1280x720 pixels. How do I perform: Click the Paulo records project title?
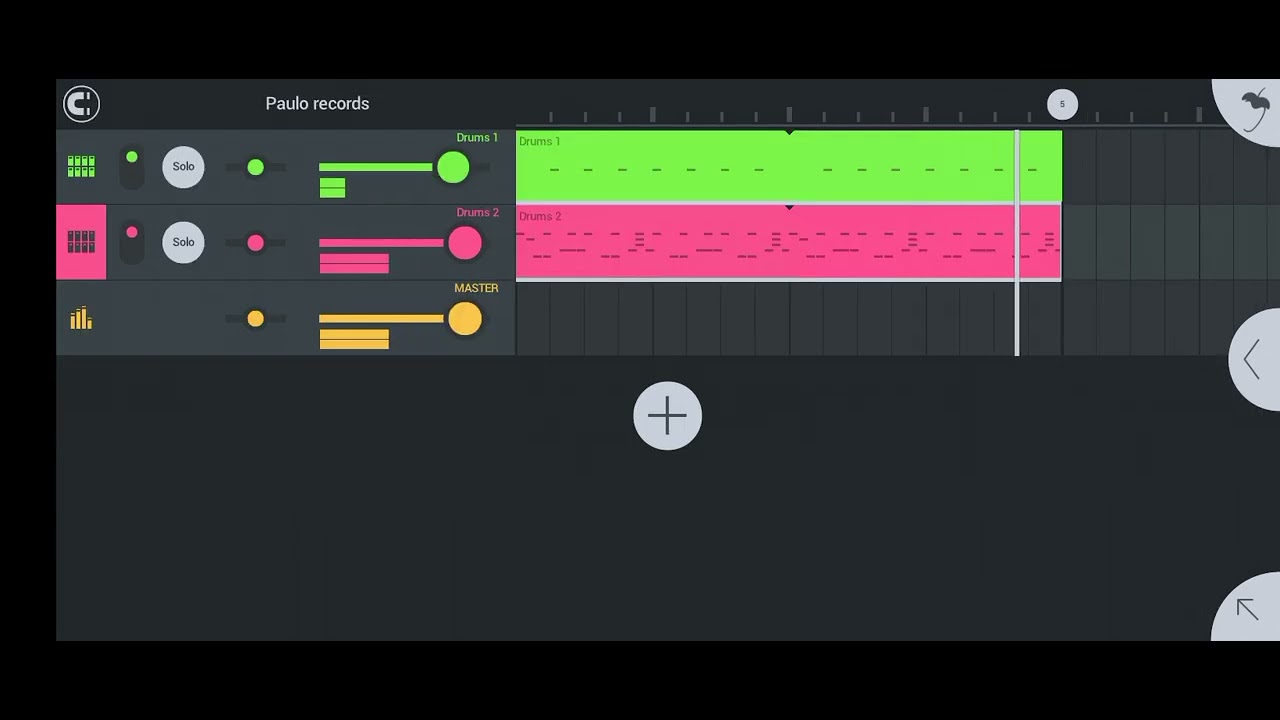coord(317,104)
